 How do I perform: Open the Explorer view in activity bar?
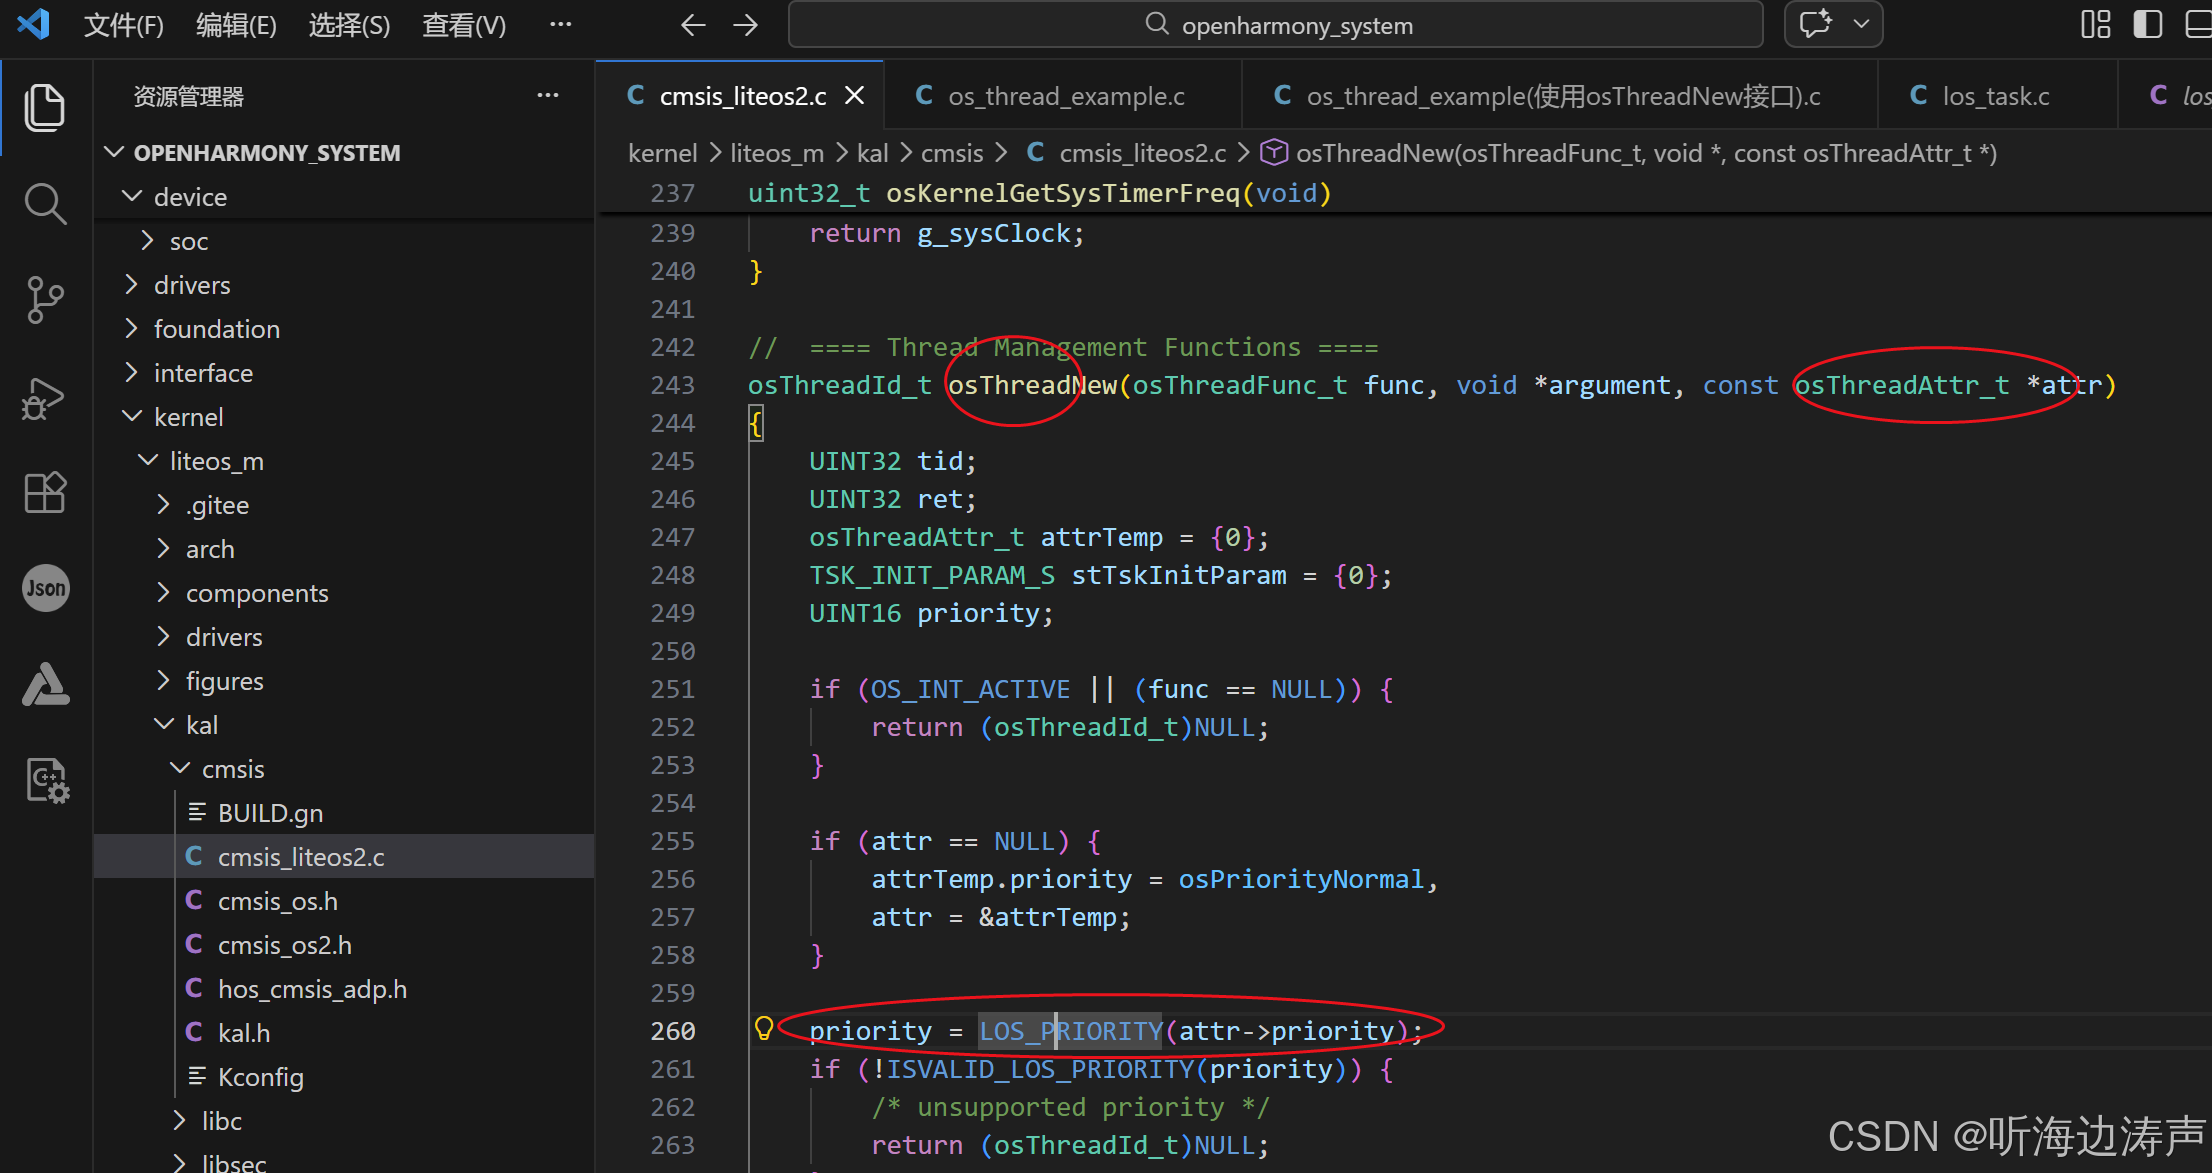44,107
